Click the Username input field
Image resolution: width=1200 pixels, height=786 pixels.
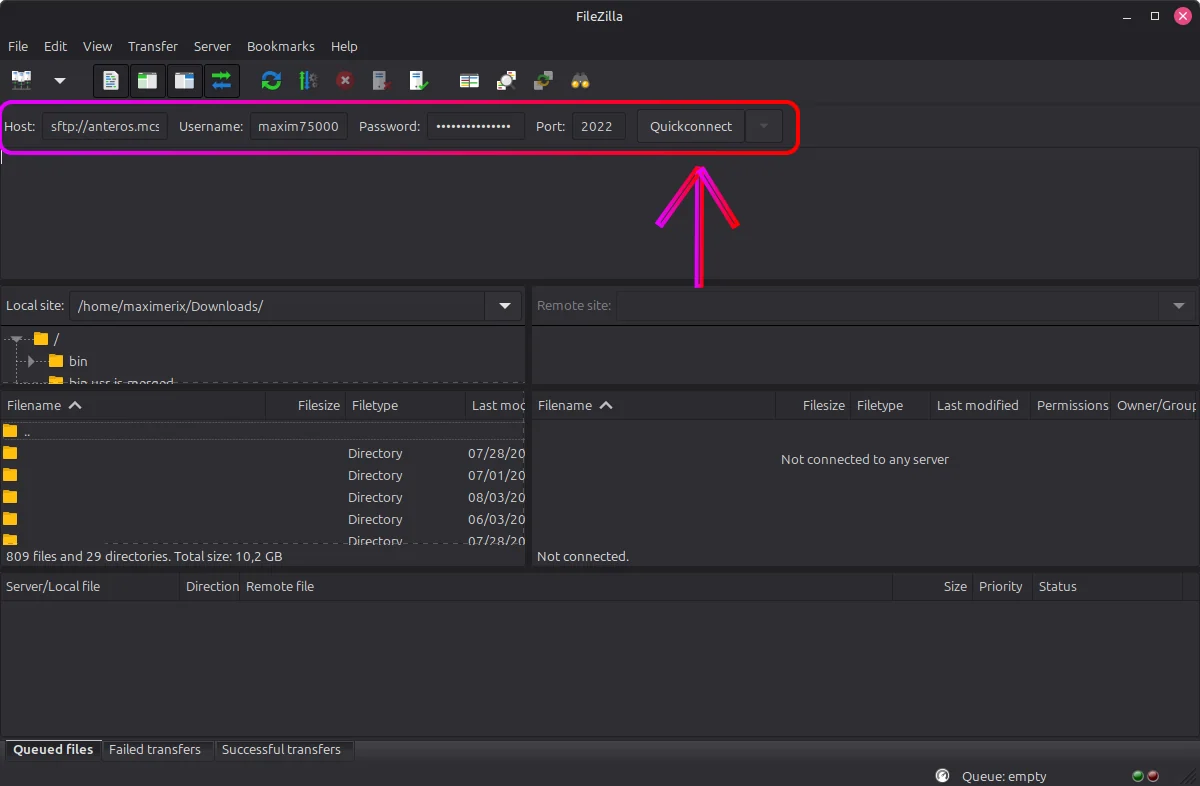click(x=298, y=126)
